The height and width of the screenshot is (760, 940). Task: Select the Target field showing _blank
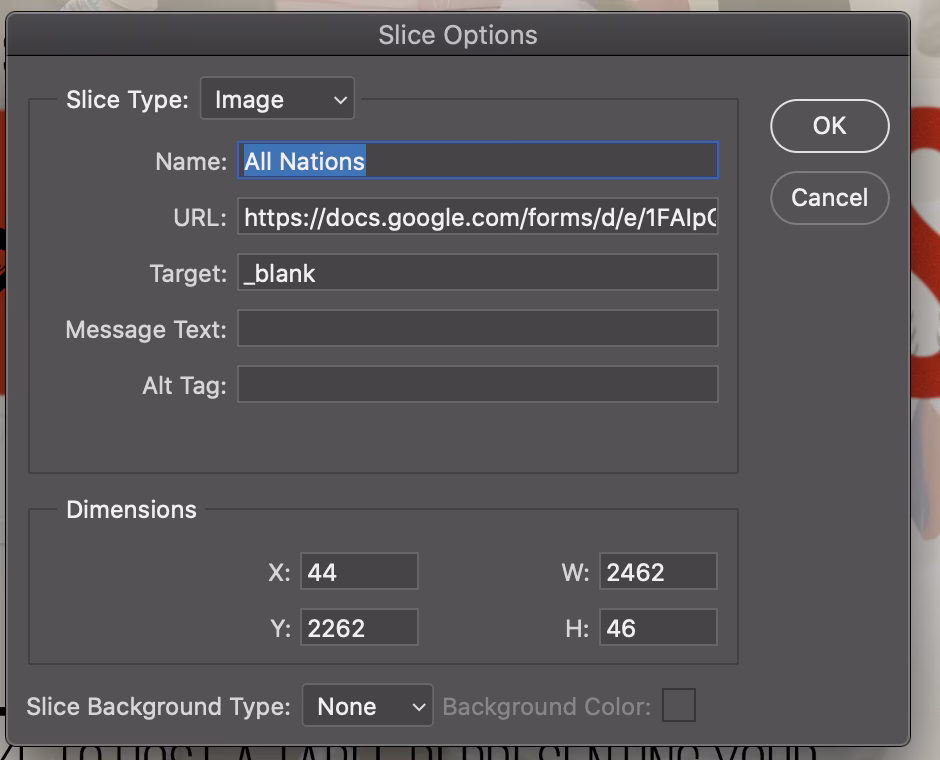tap(478, 272)
